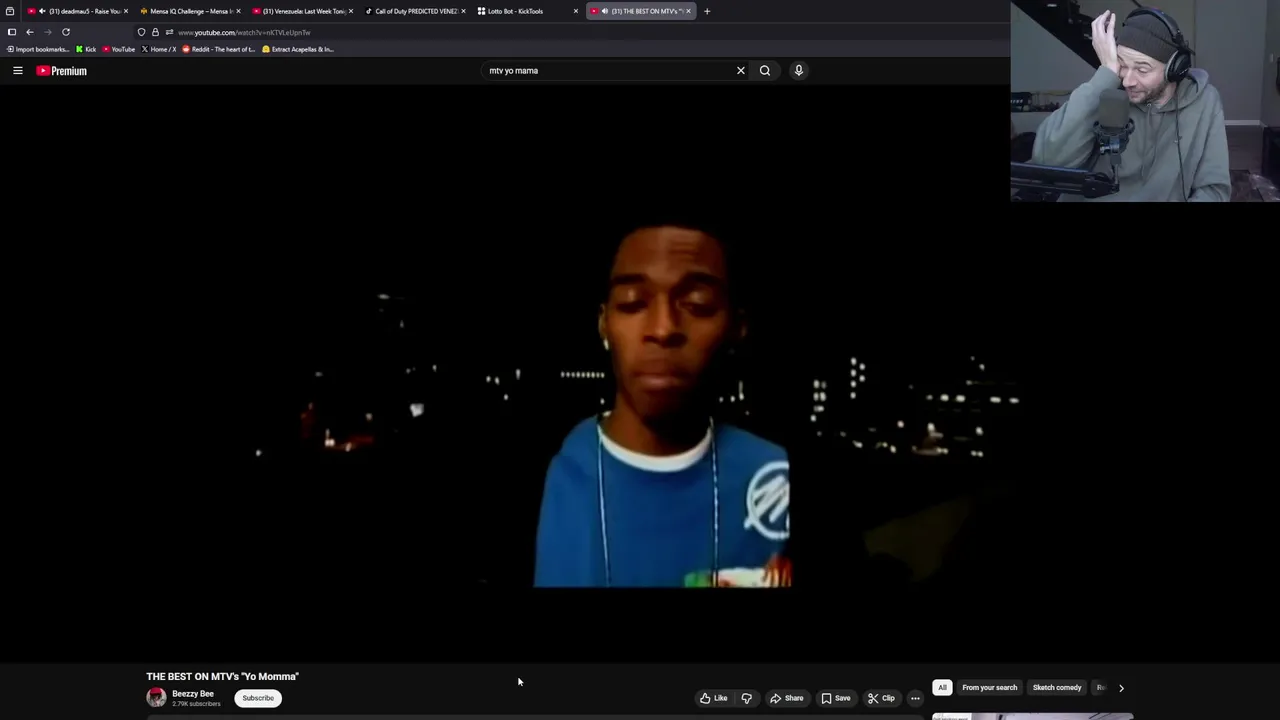Open Beezzy Bee channel avatar
This screenshot has height=720, width=1280.
coord(156,698)
